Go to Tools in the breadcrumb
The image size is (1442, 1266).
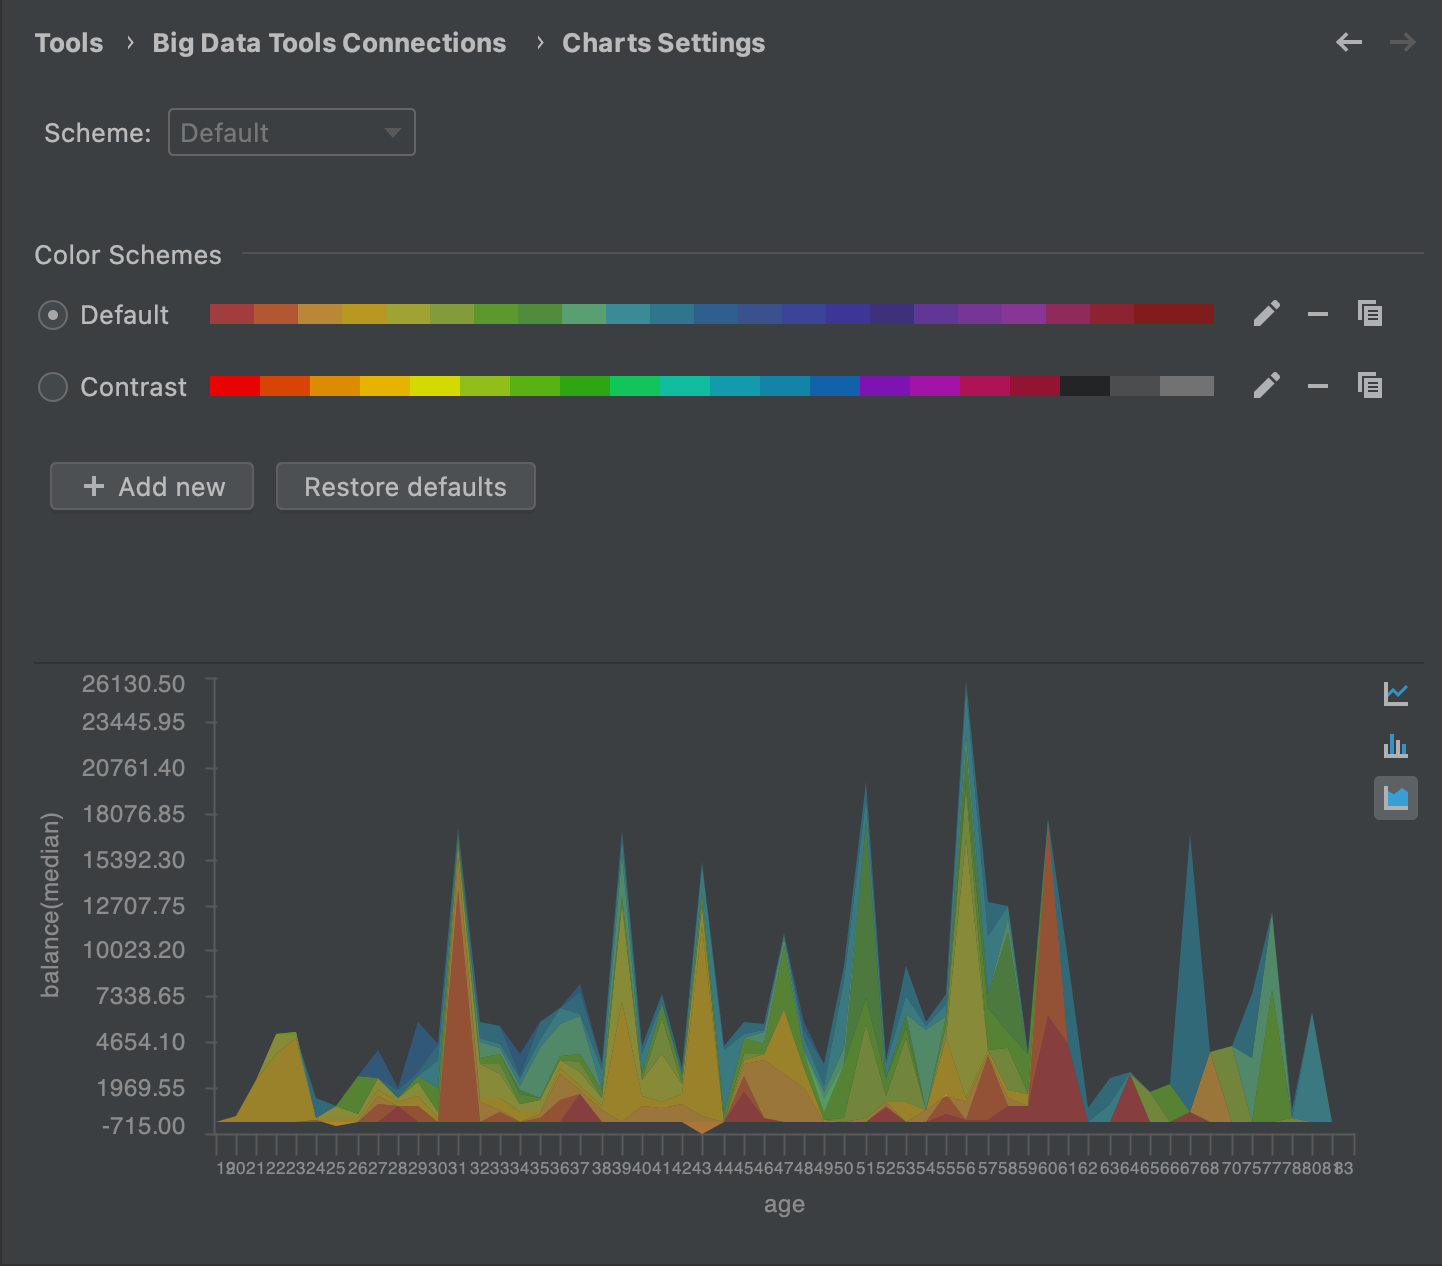coord(68,42)
